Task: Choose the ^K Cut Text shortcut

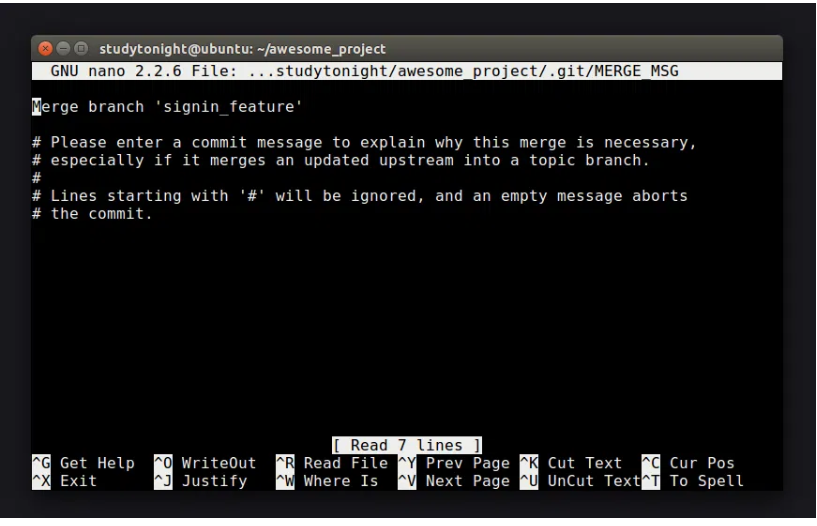Action: click(x=574, y=463)
